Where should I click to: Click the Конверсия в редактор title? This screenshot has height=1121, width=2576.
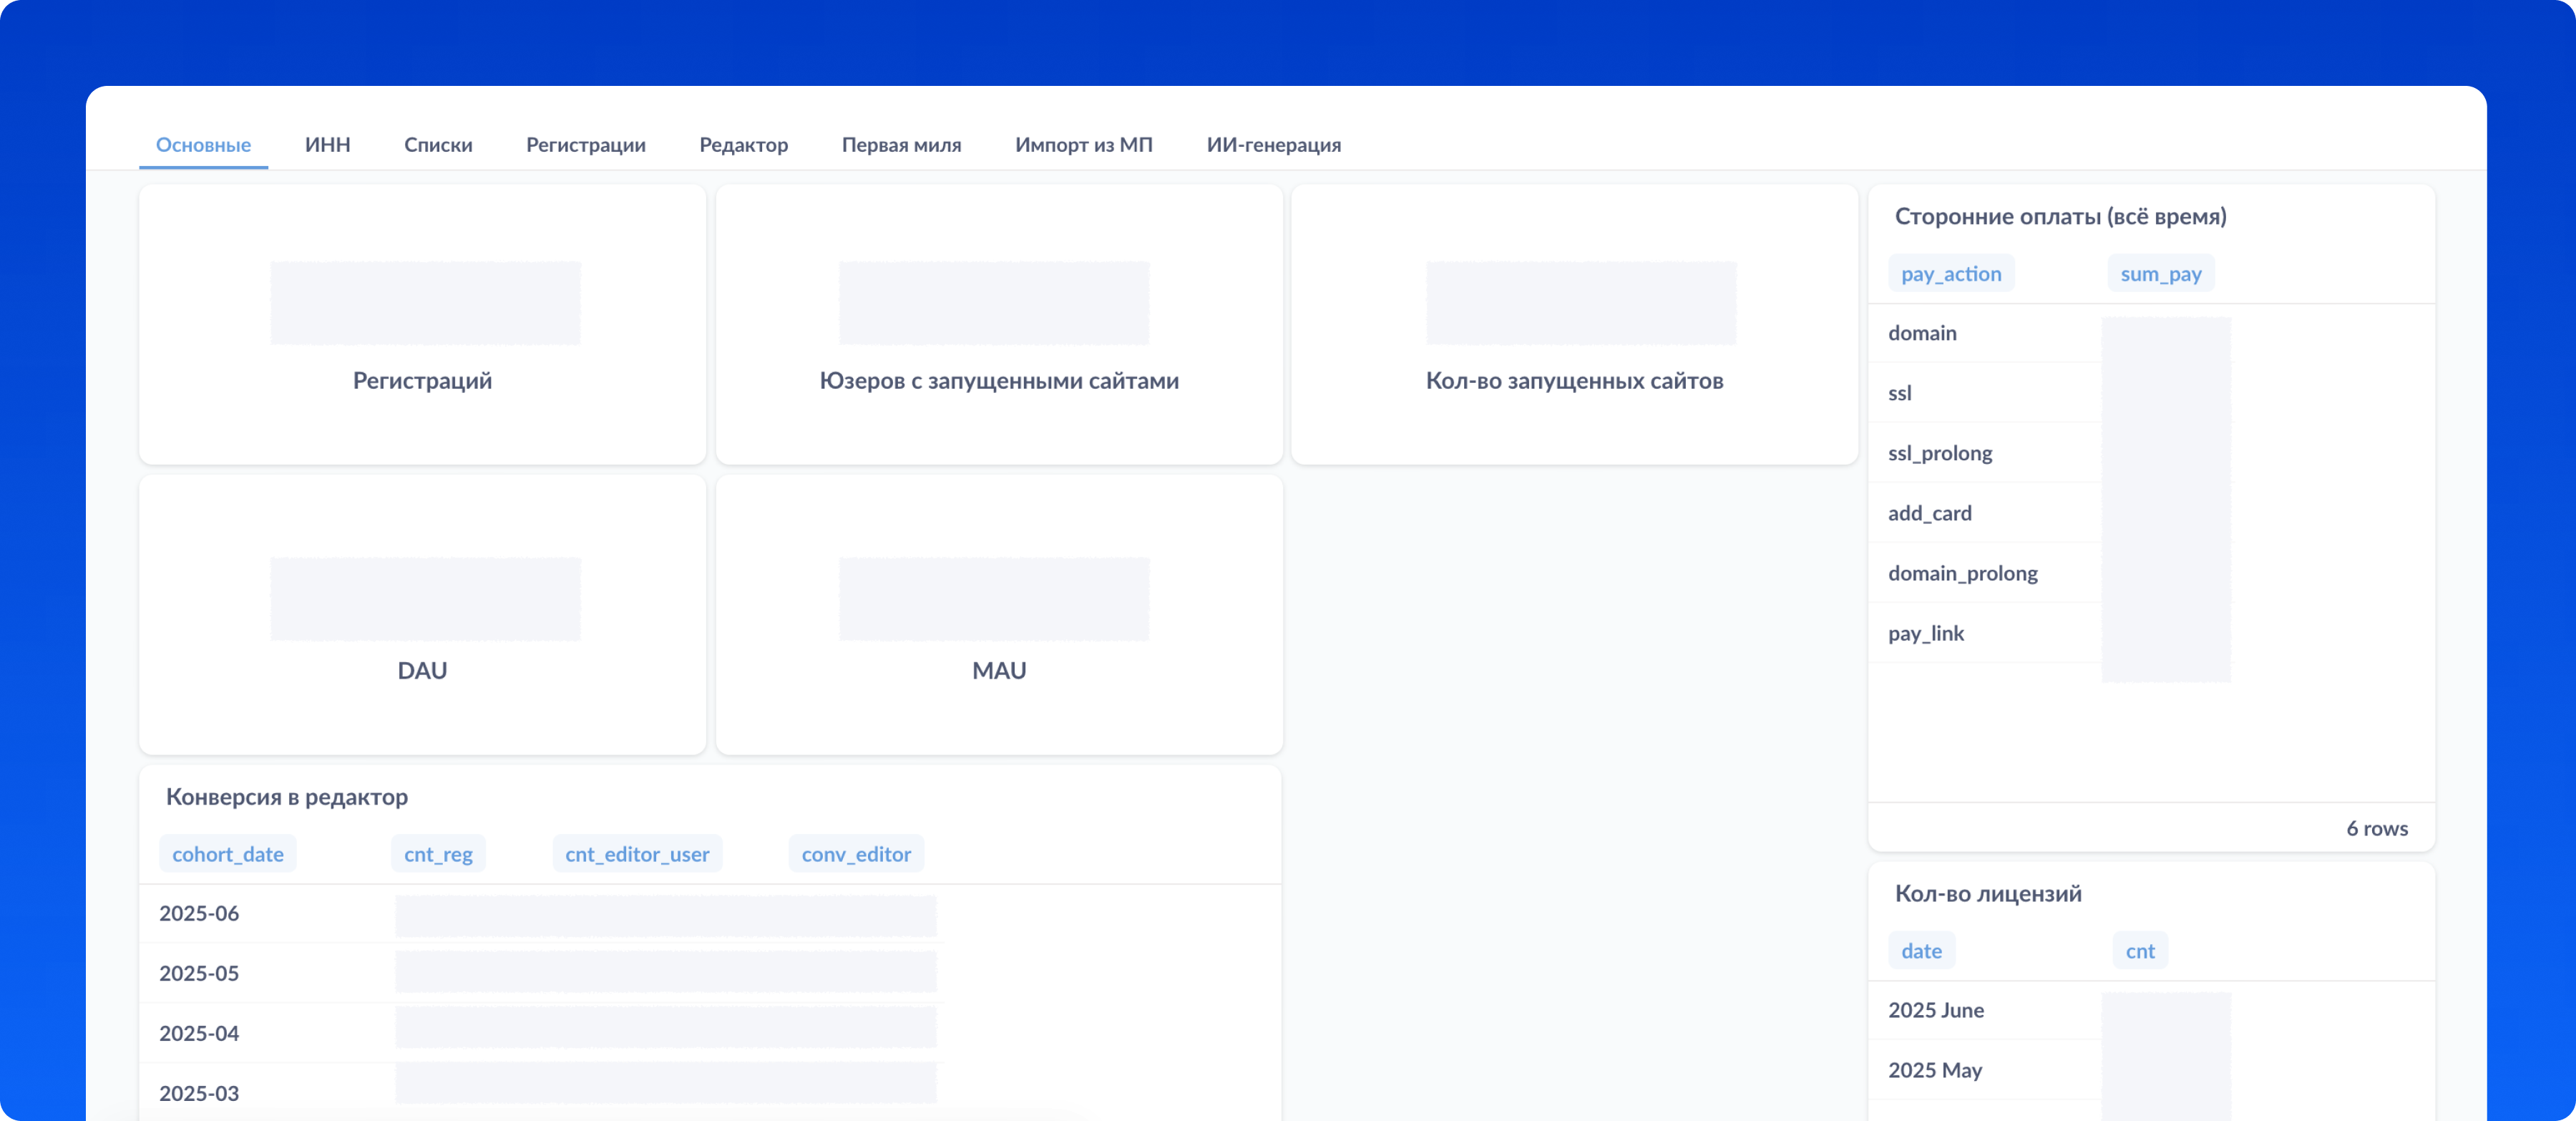click(x=287, y=797)
